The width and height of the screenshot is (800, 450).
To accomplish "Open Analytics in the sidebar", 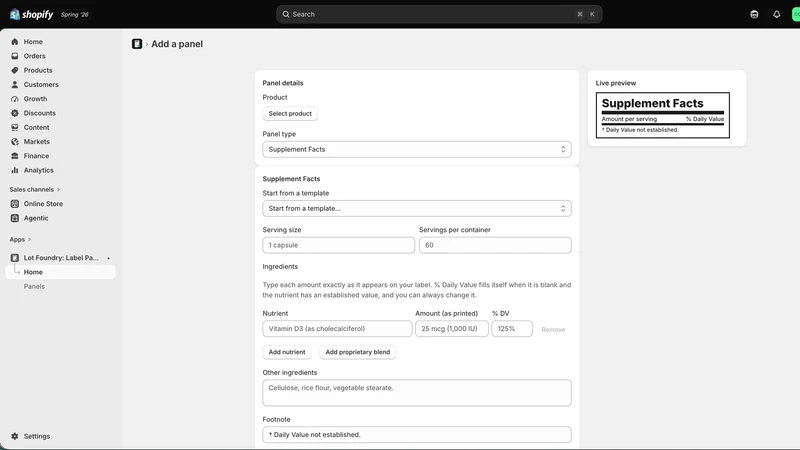I will point(38,170).
